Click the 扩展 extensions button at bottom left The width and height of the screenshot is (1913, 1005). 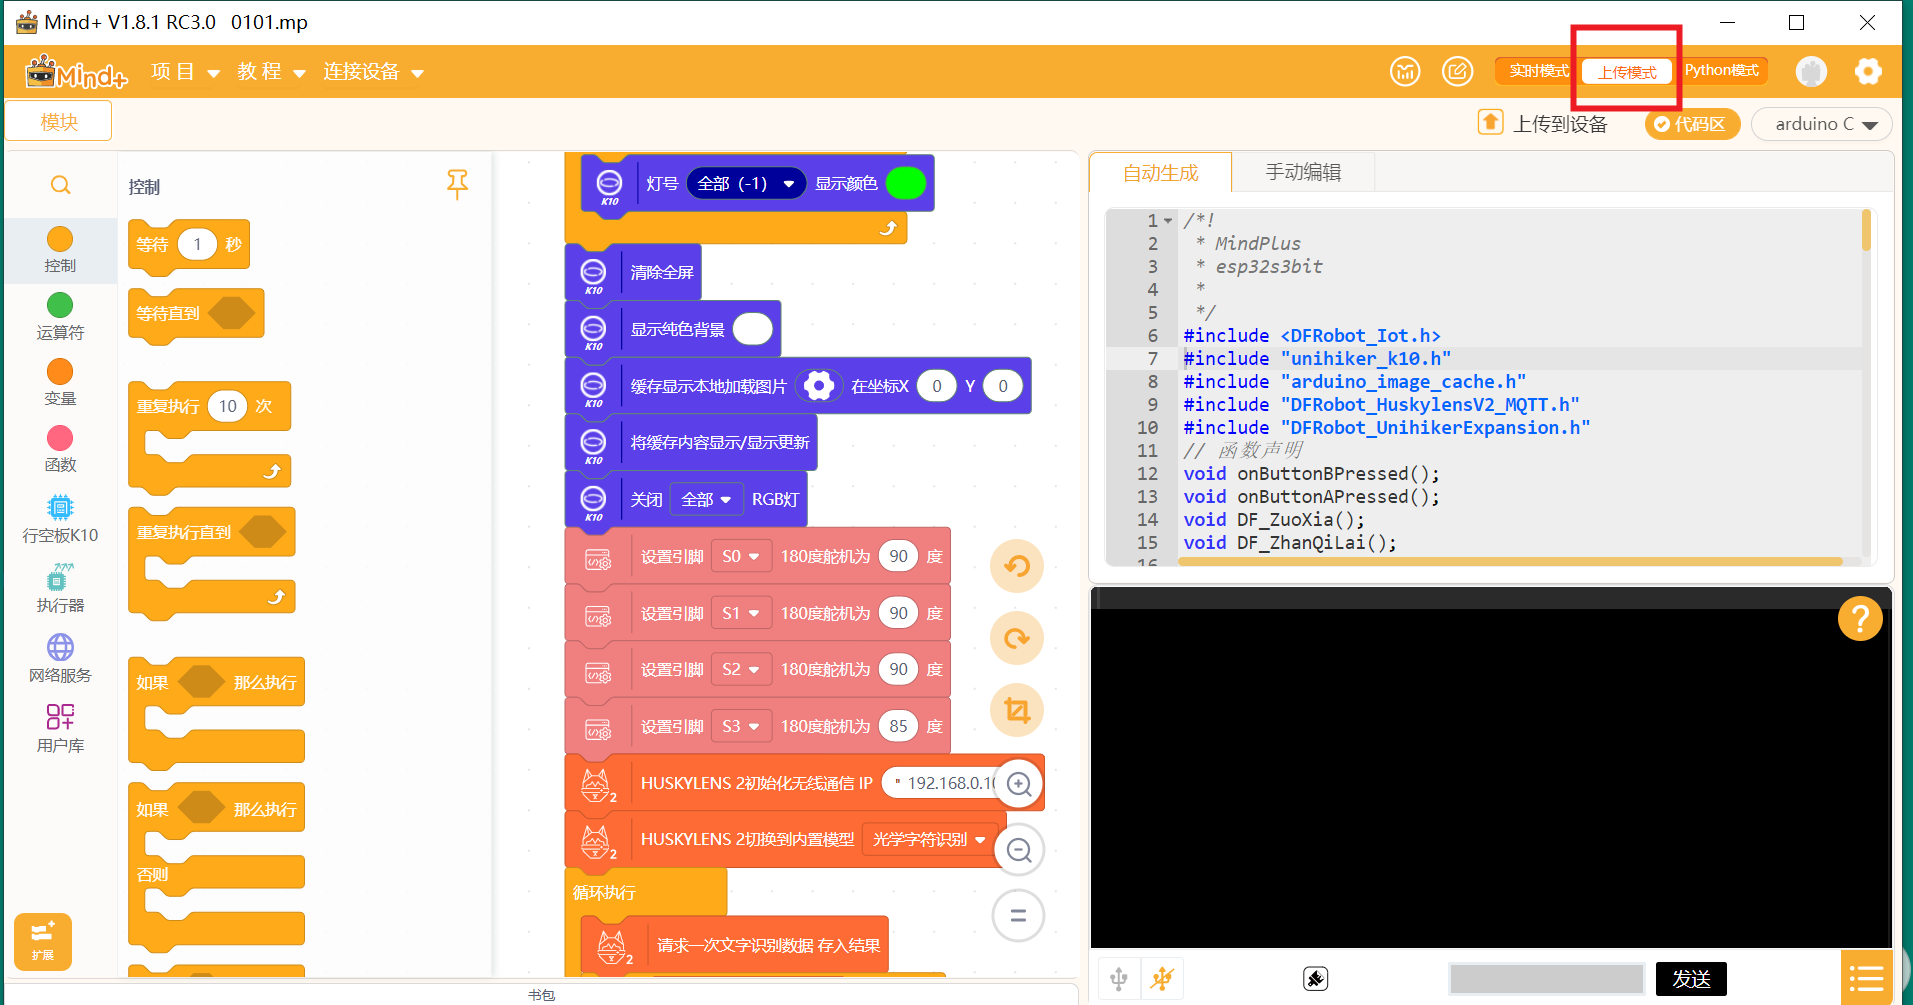click(x=42, y=941)
